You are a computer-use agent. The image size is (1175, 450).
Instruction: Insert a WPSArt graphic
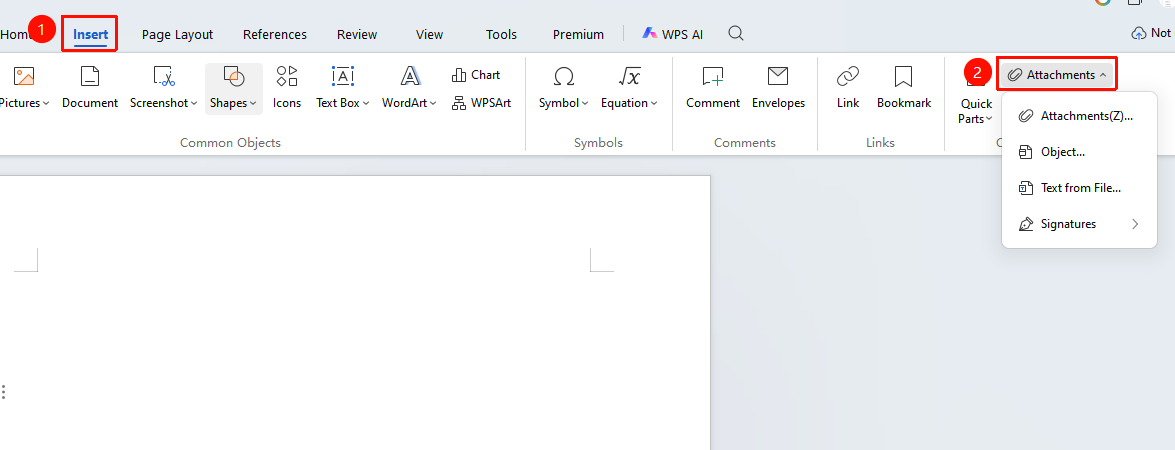481,103
